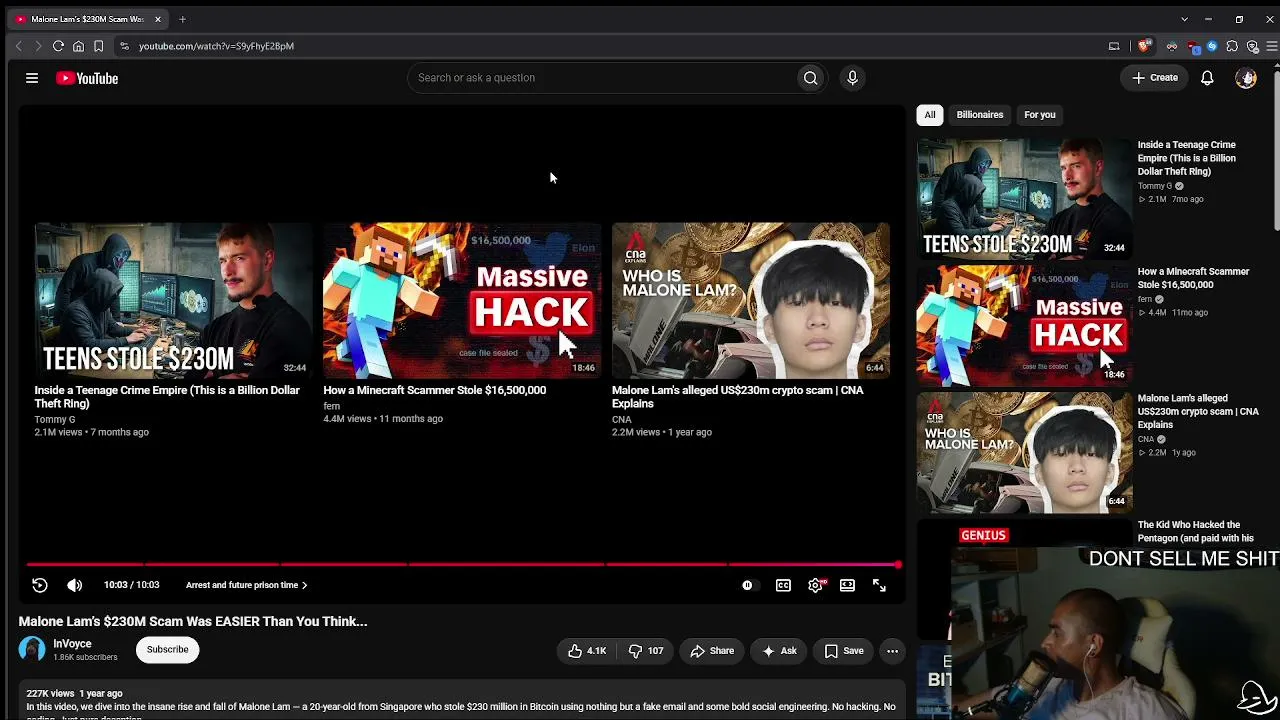Click the sidebar 'Who is Malone Lam?' thumbnail
Viewport: 1280px width, 720px height.
(1024, 452)
